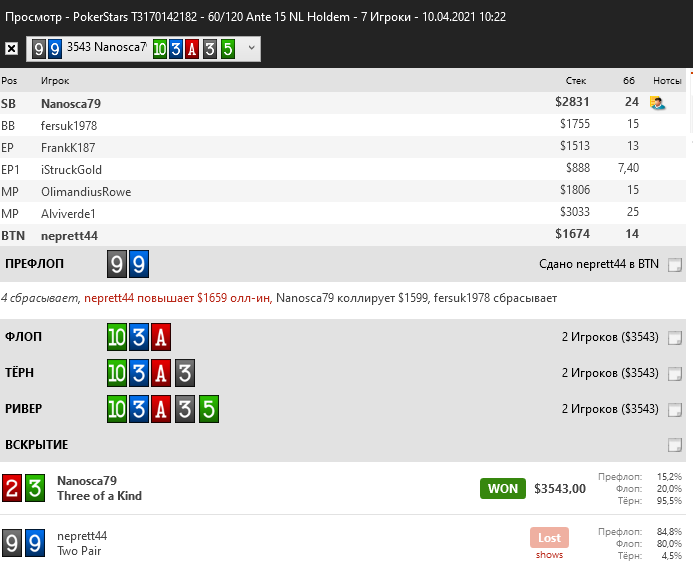Open the hand selector dropdown arrow
The width and height of the screenshot is (693, 569).
coord(251,48)
